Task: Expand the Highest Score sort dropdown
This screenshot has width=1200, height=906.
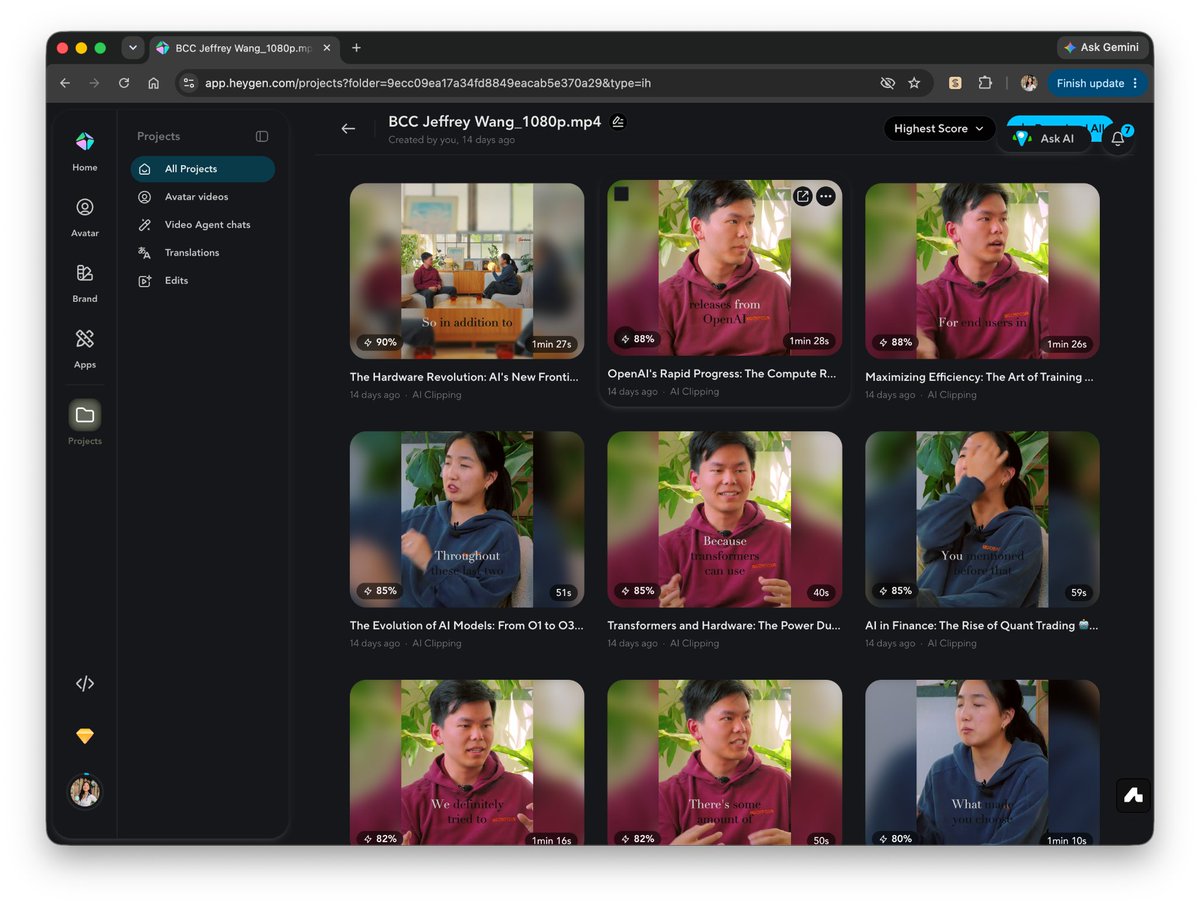Action: (940, 128)
